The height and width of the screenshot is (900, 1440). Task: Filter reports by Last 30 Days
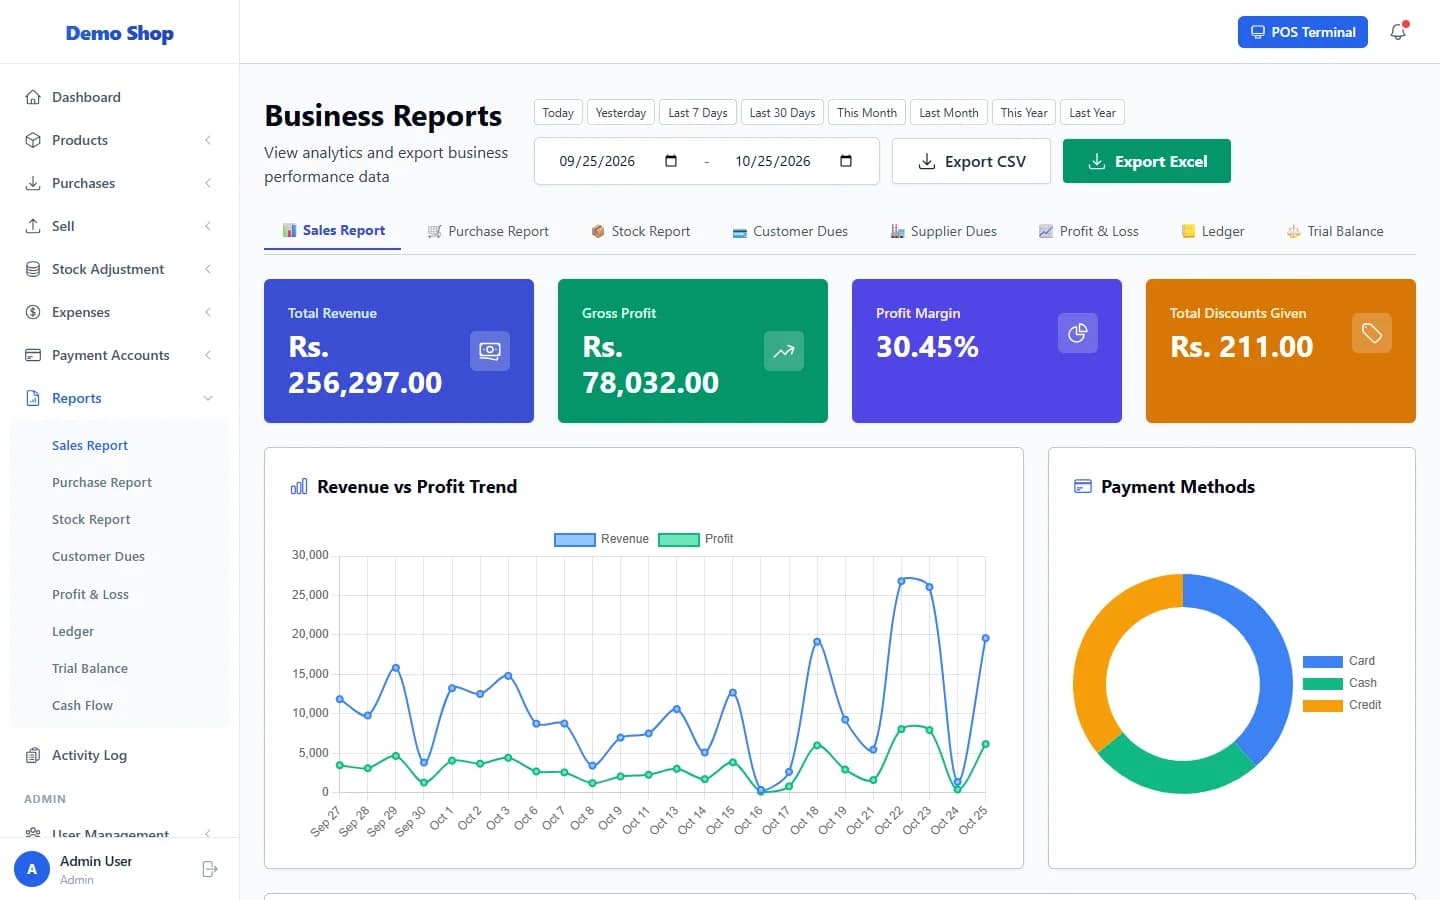click(782, 113)
